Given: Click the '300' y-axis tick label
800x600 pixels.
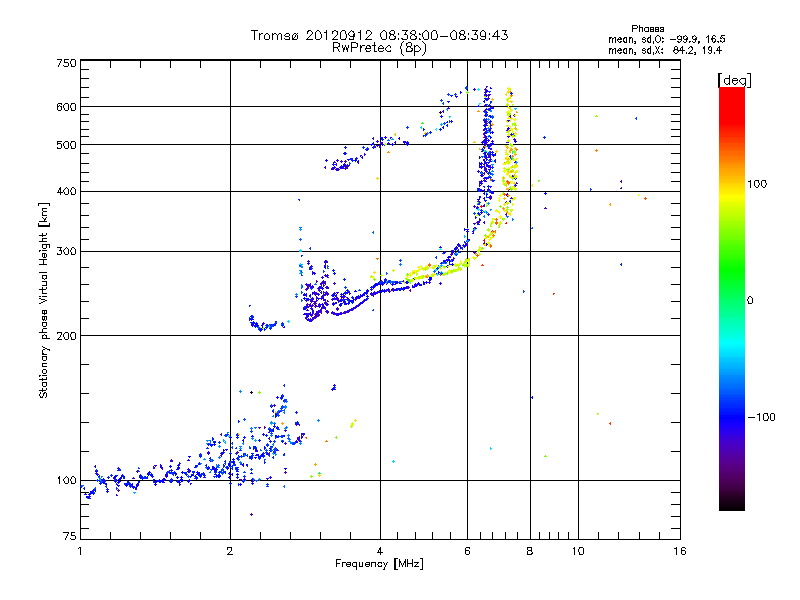Looking at the screenshot, I should coord(66,252).
